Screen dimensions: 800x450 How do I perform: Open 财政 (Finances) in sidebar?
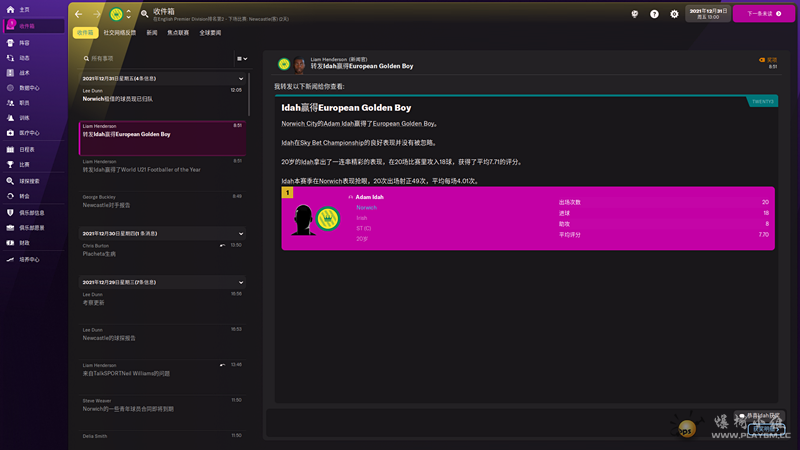click(x=24, y=242)
